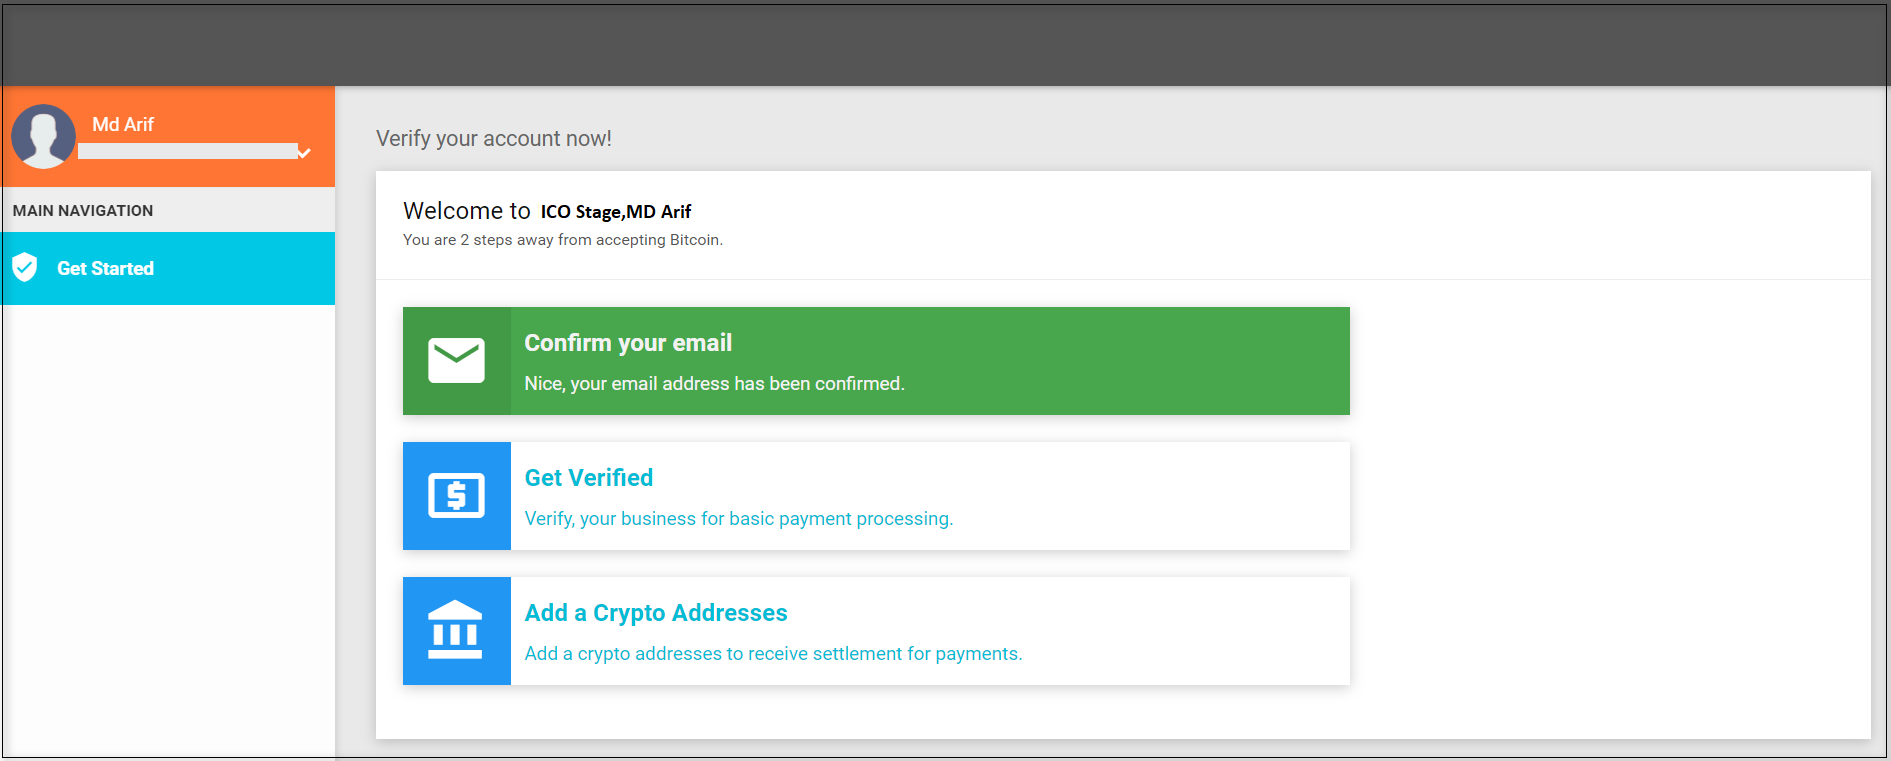Click the envelope icon on Confirm your email card

pos(456,361)
